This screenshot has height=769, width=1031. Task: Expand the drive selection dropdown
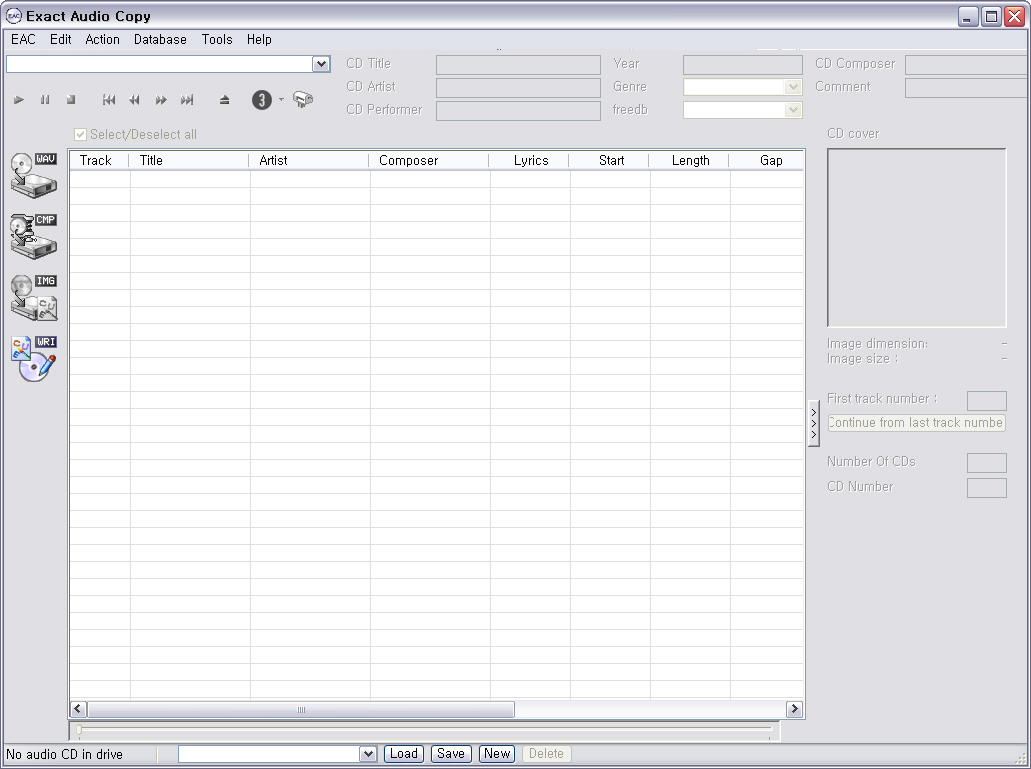tap(321, 64)
